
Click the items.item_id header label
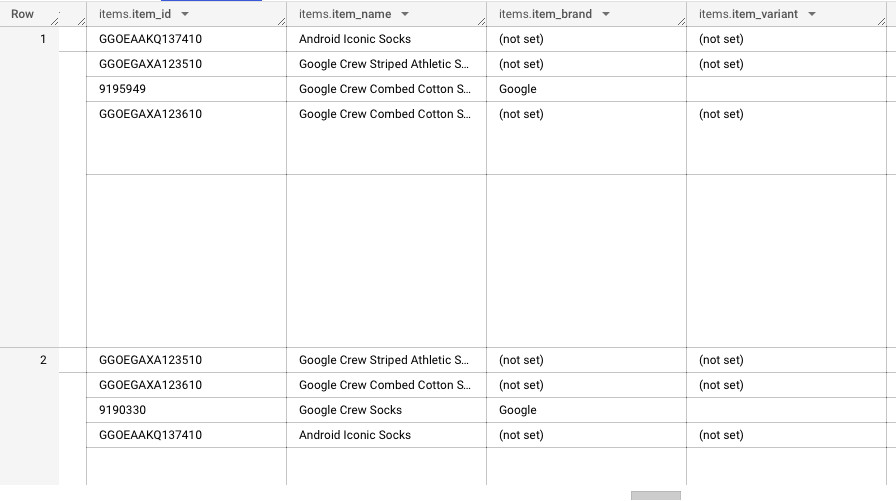tap(135, 14)
